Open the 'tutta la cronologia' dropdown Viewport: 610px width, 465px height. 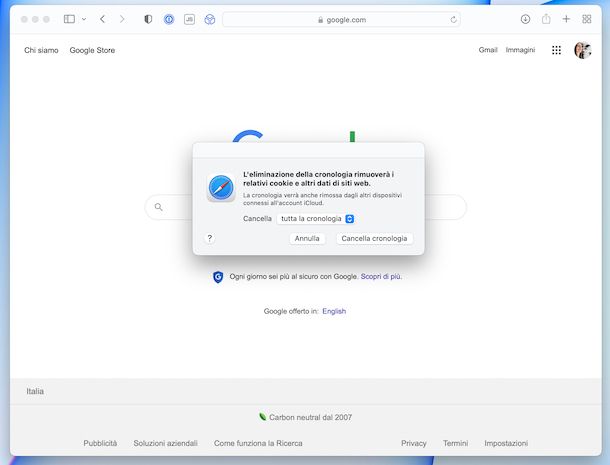[x=316, y=219]
